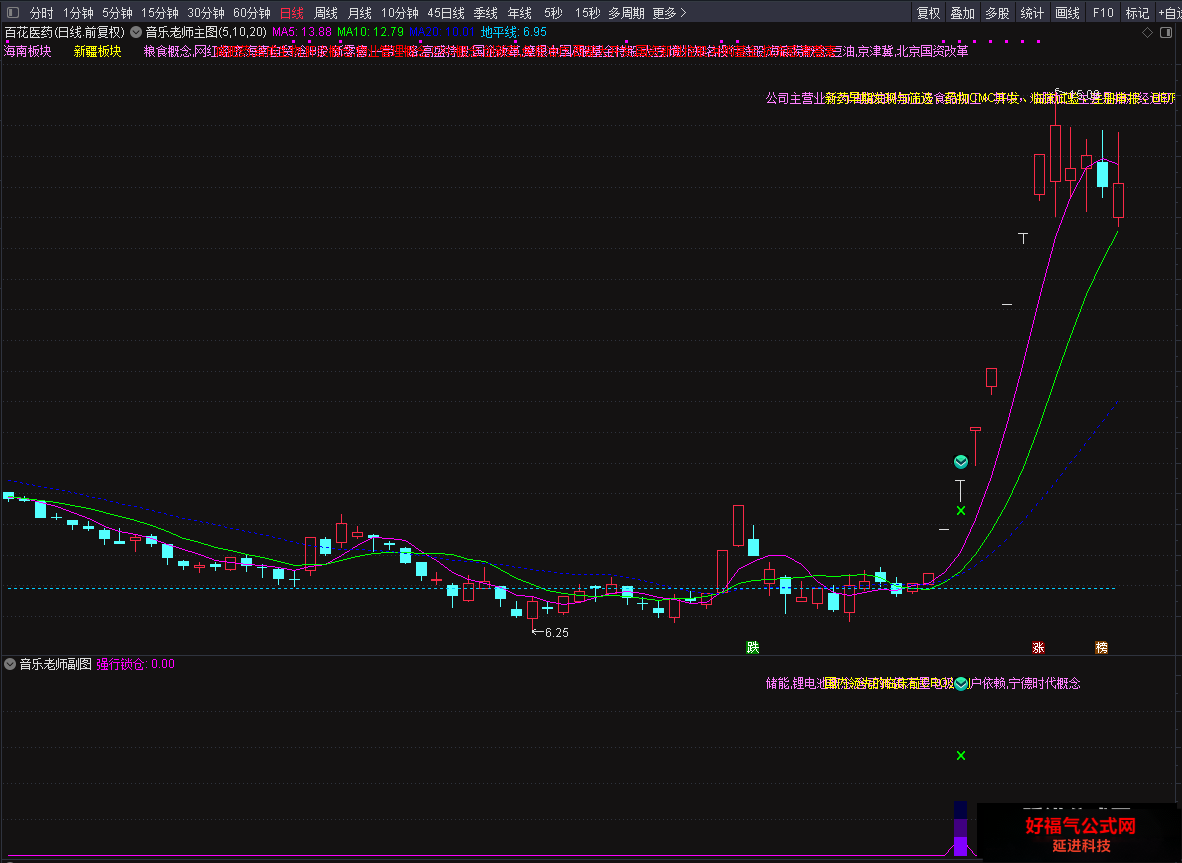Image resolution: width=1182 pixels, height=863 pixels.
Task: Toggle the left sidebar panel icon
Action: pos(13,13)
